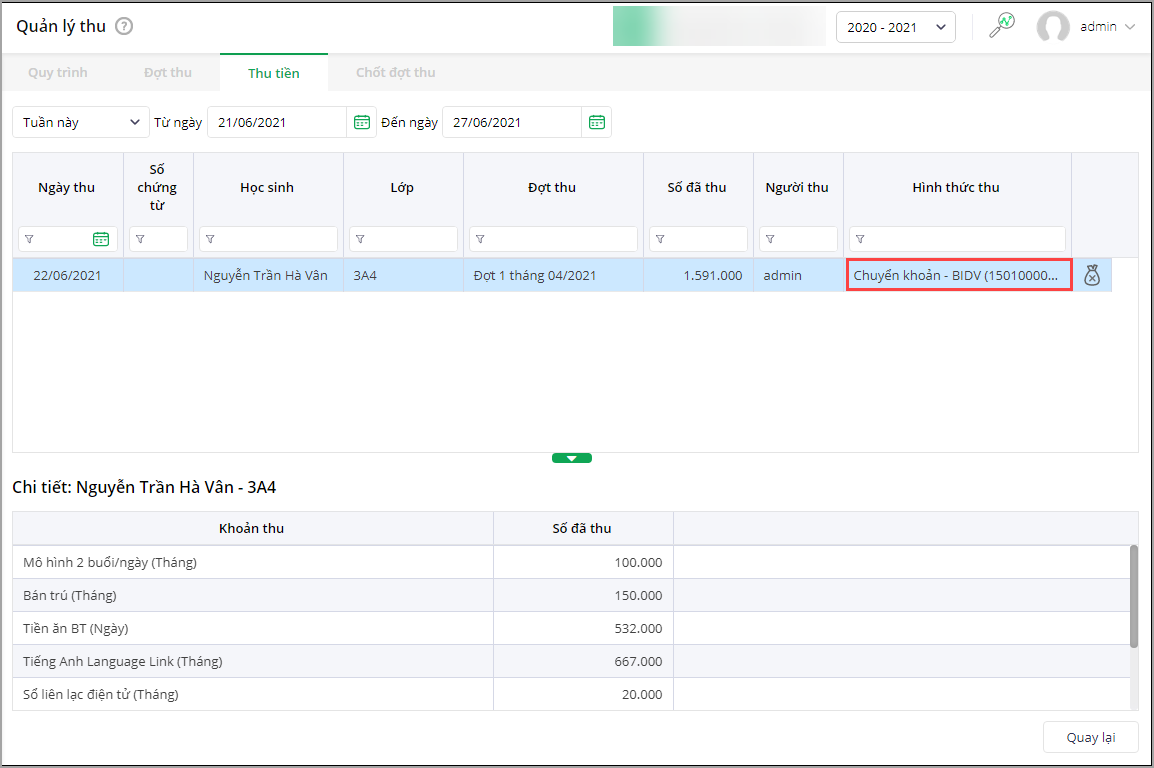Select the Tiền ăn BT (Ngày) row

[x=571, y=628]
